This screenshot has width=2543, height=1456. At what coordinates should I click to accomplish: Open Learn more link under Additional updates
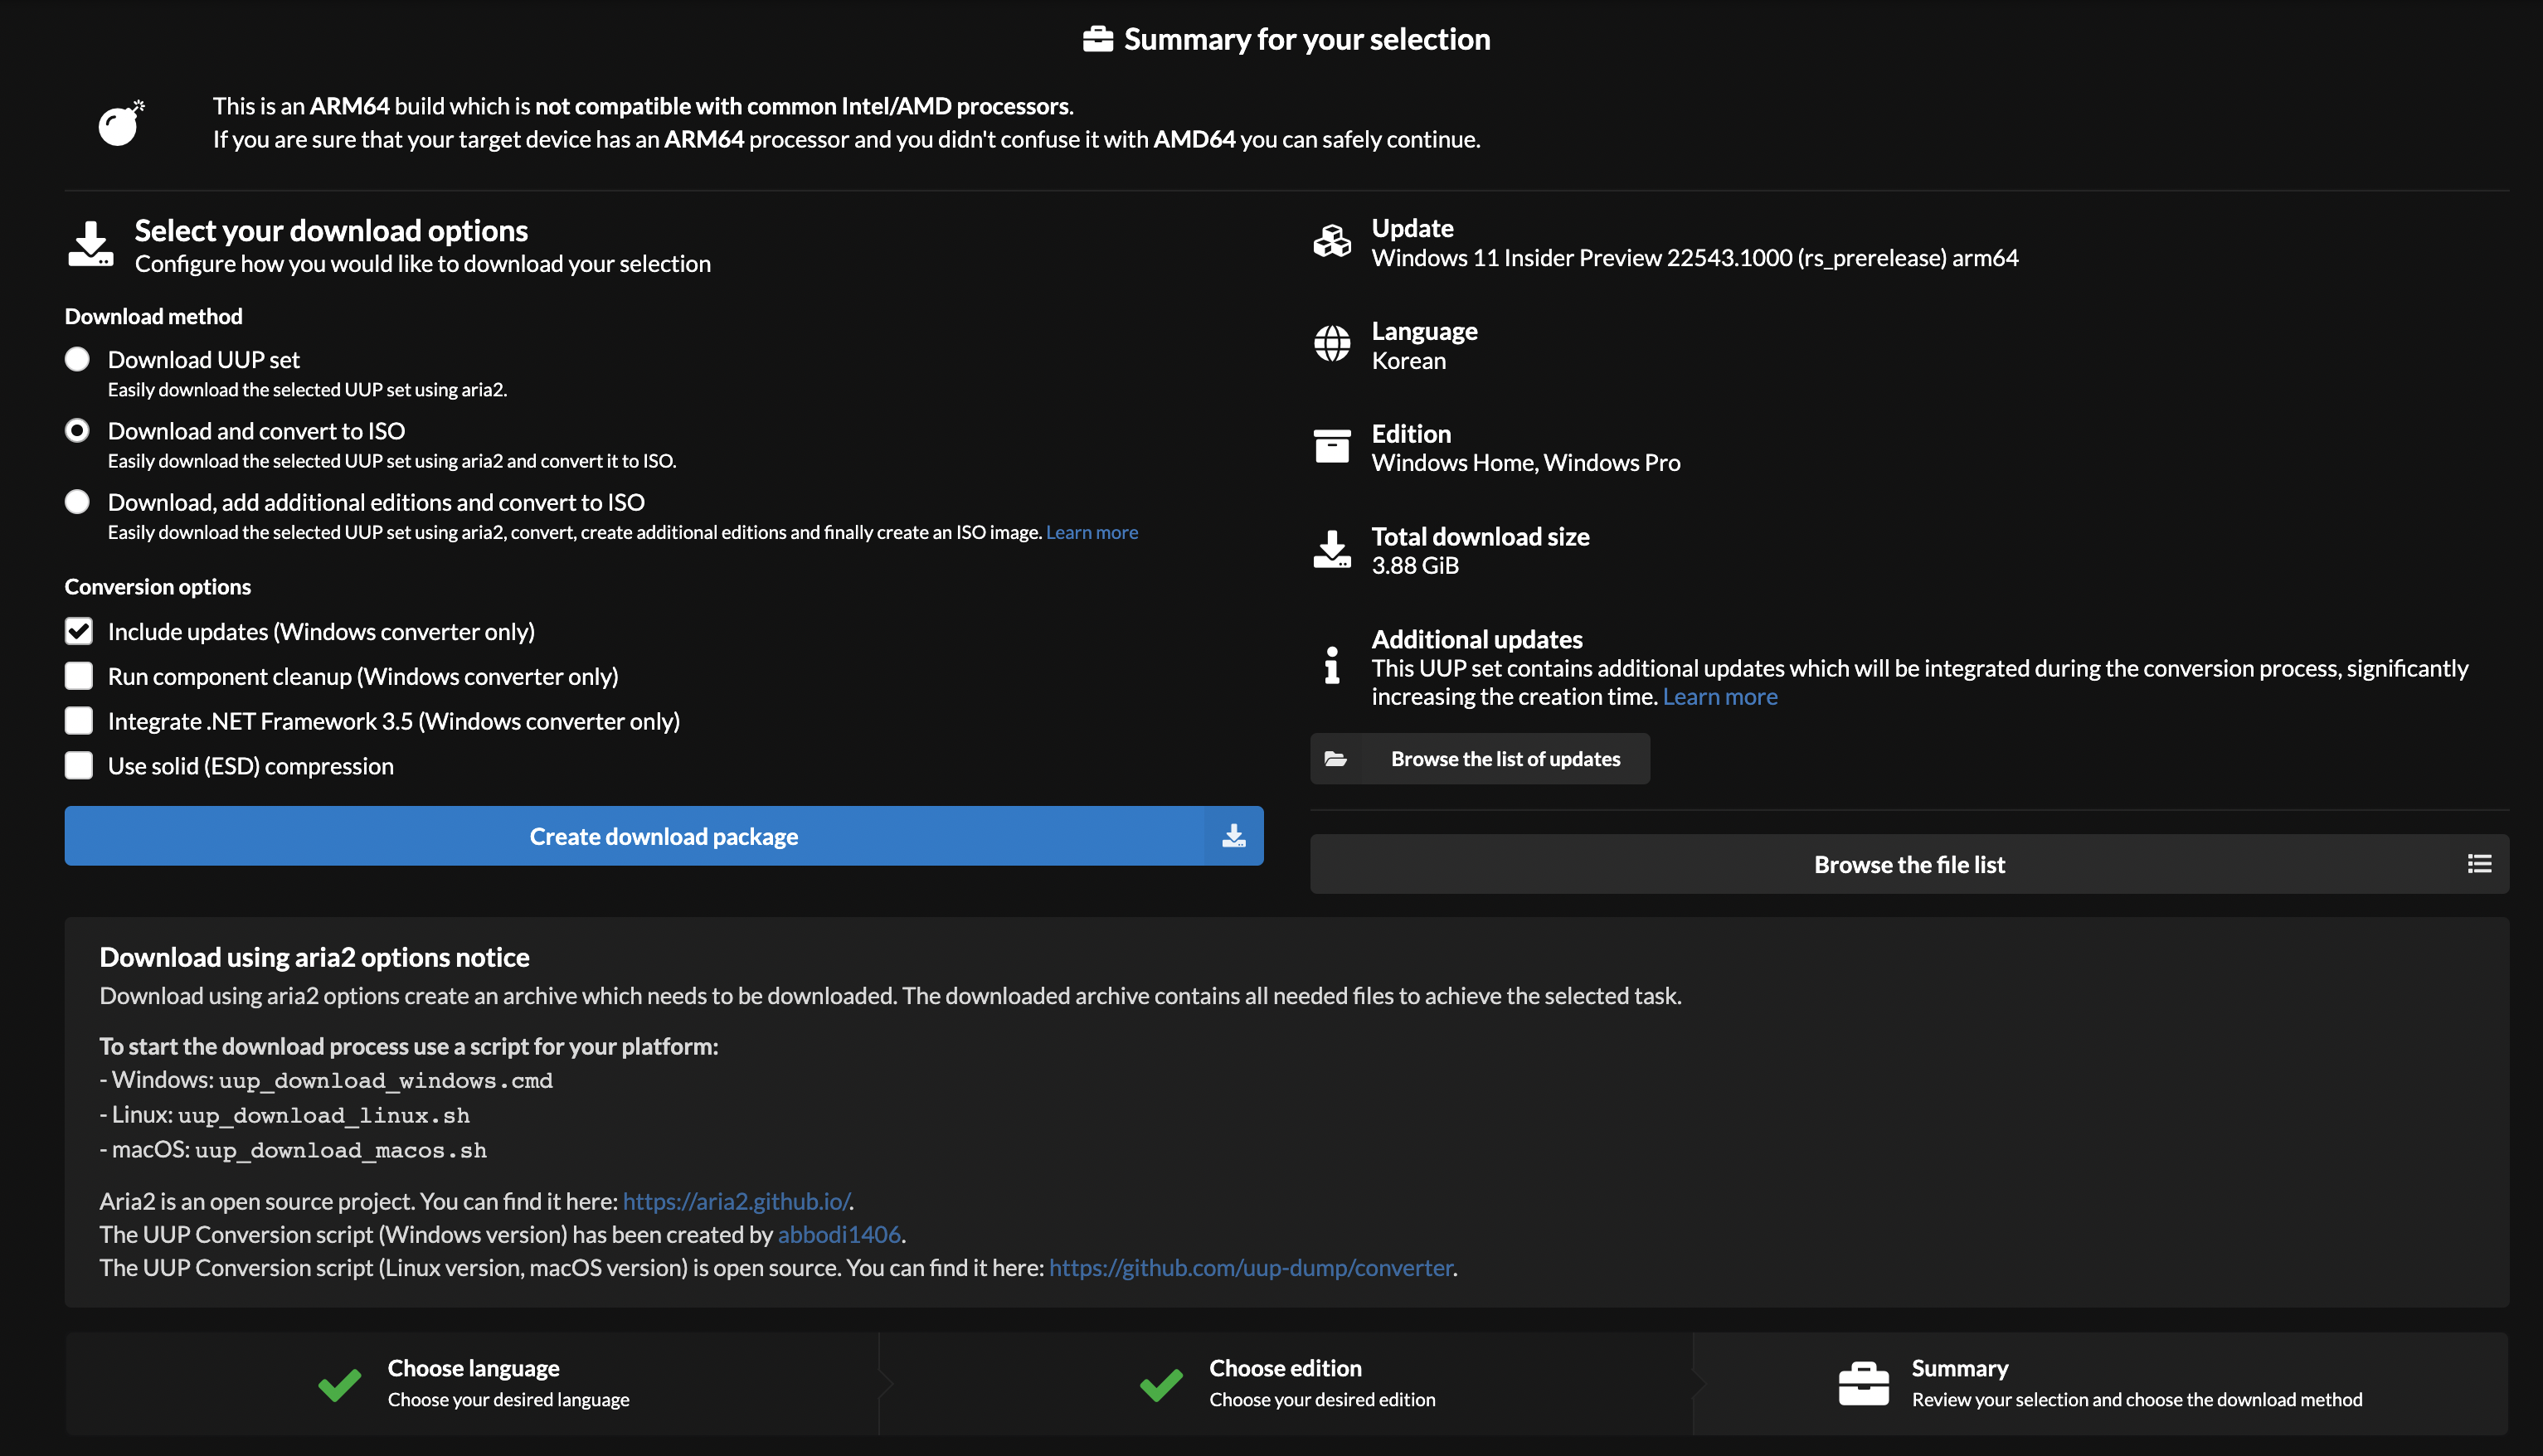(x=1720, y=697)
